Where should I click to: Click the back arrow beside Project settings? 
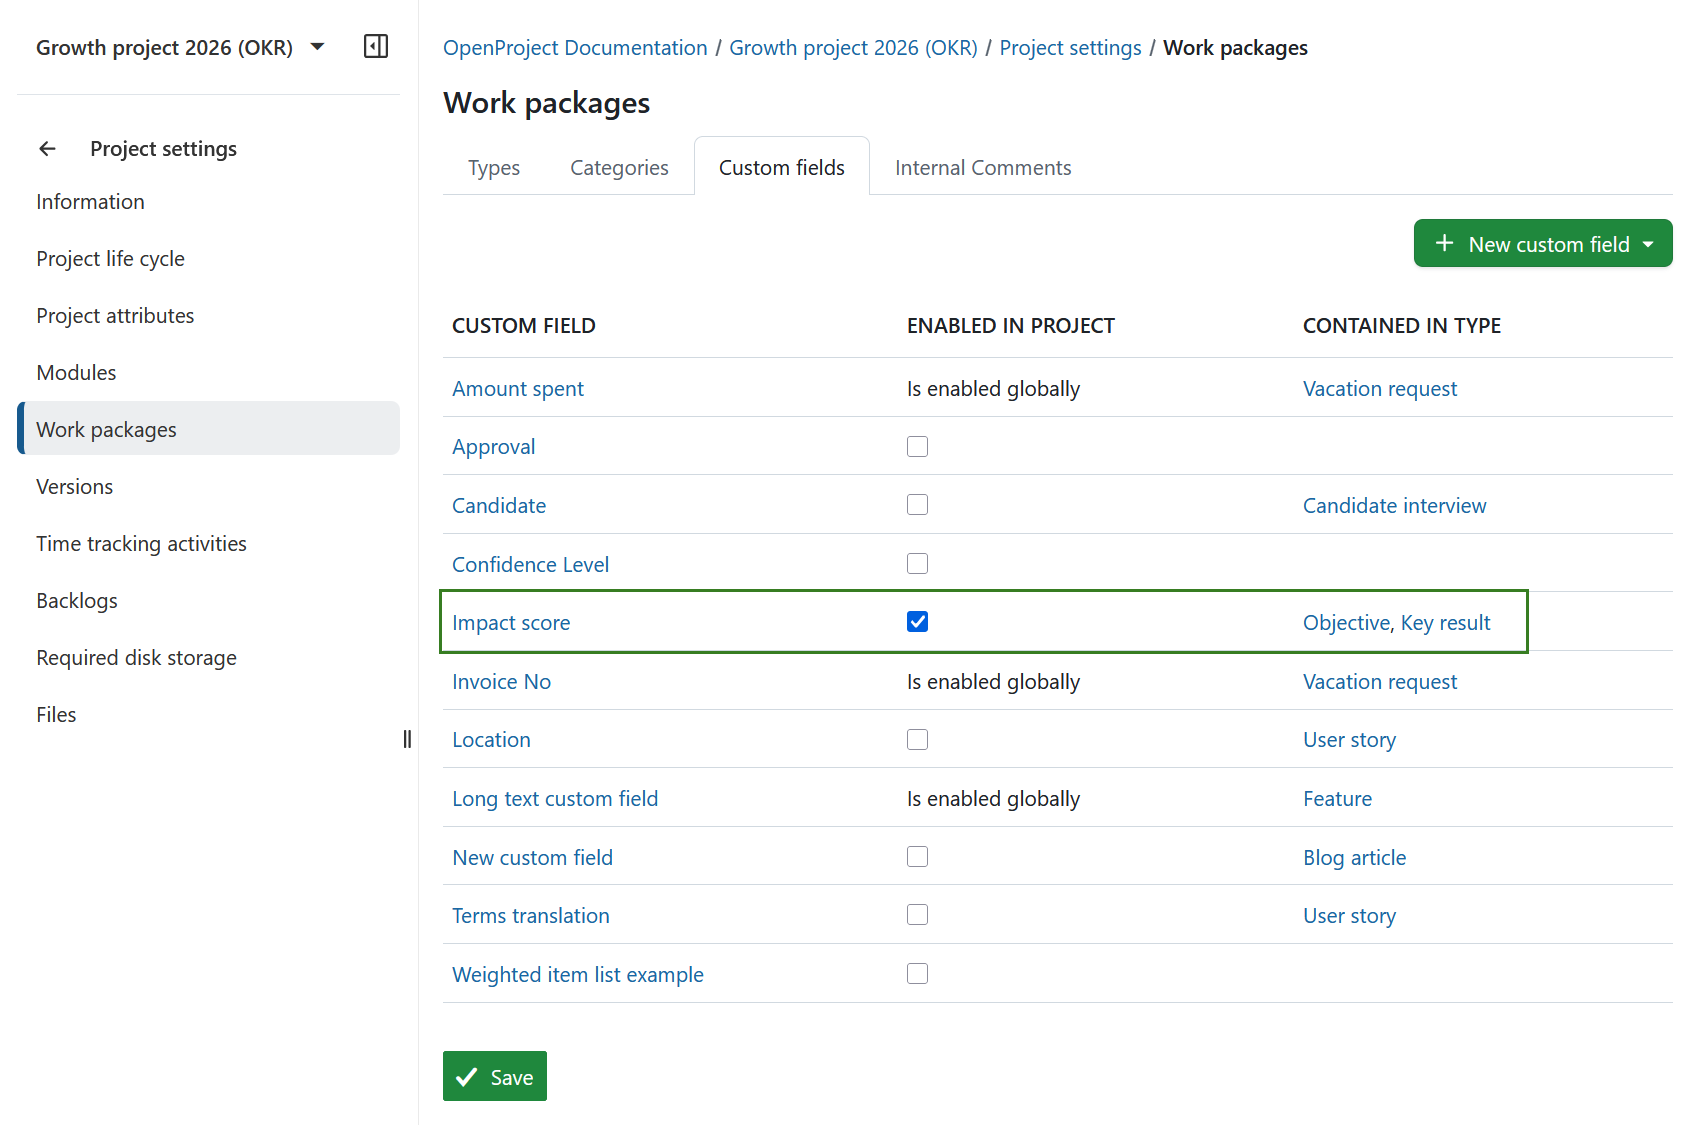point(47,148)
